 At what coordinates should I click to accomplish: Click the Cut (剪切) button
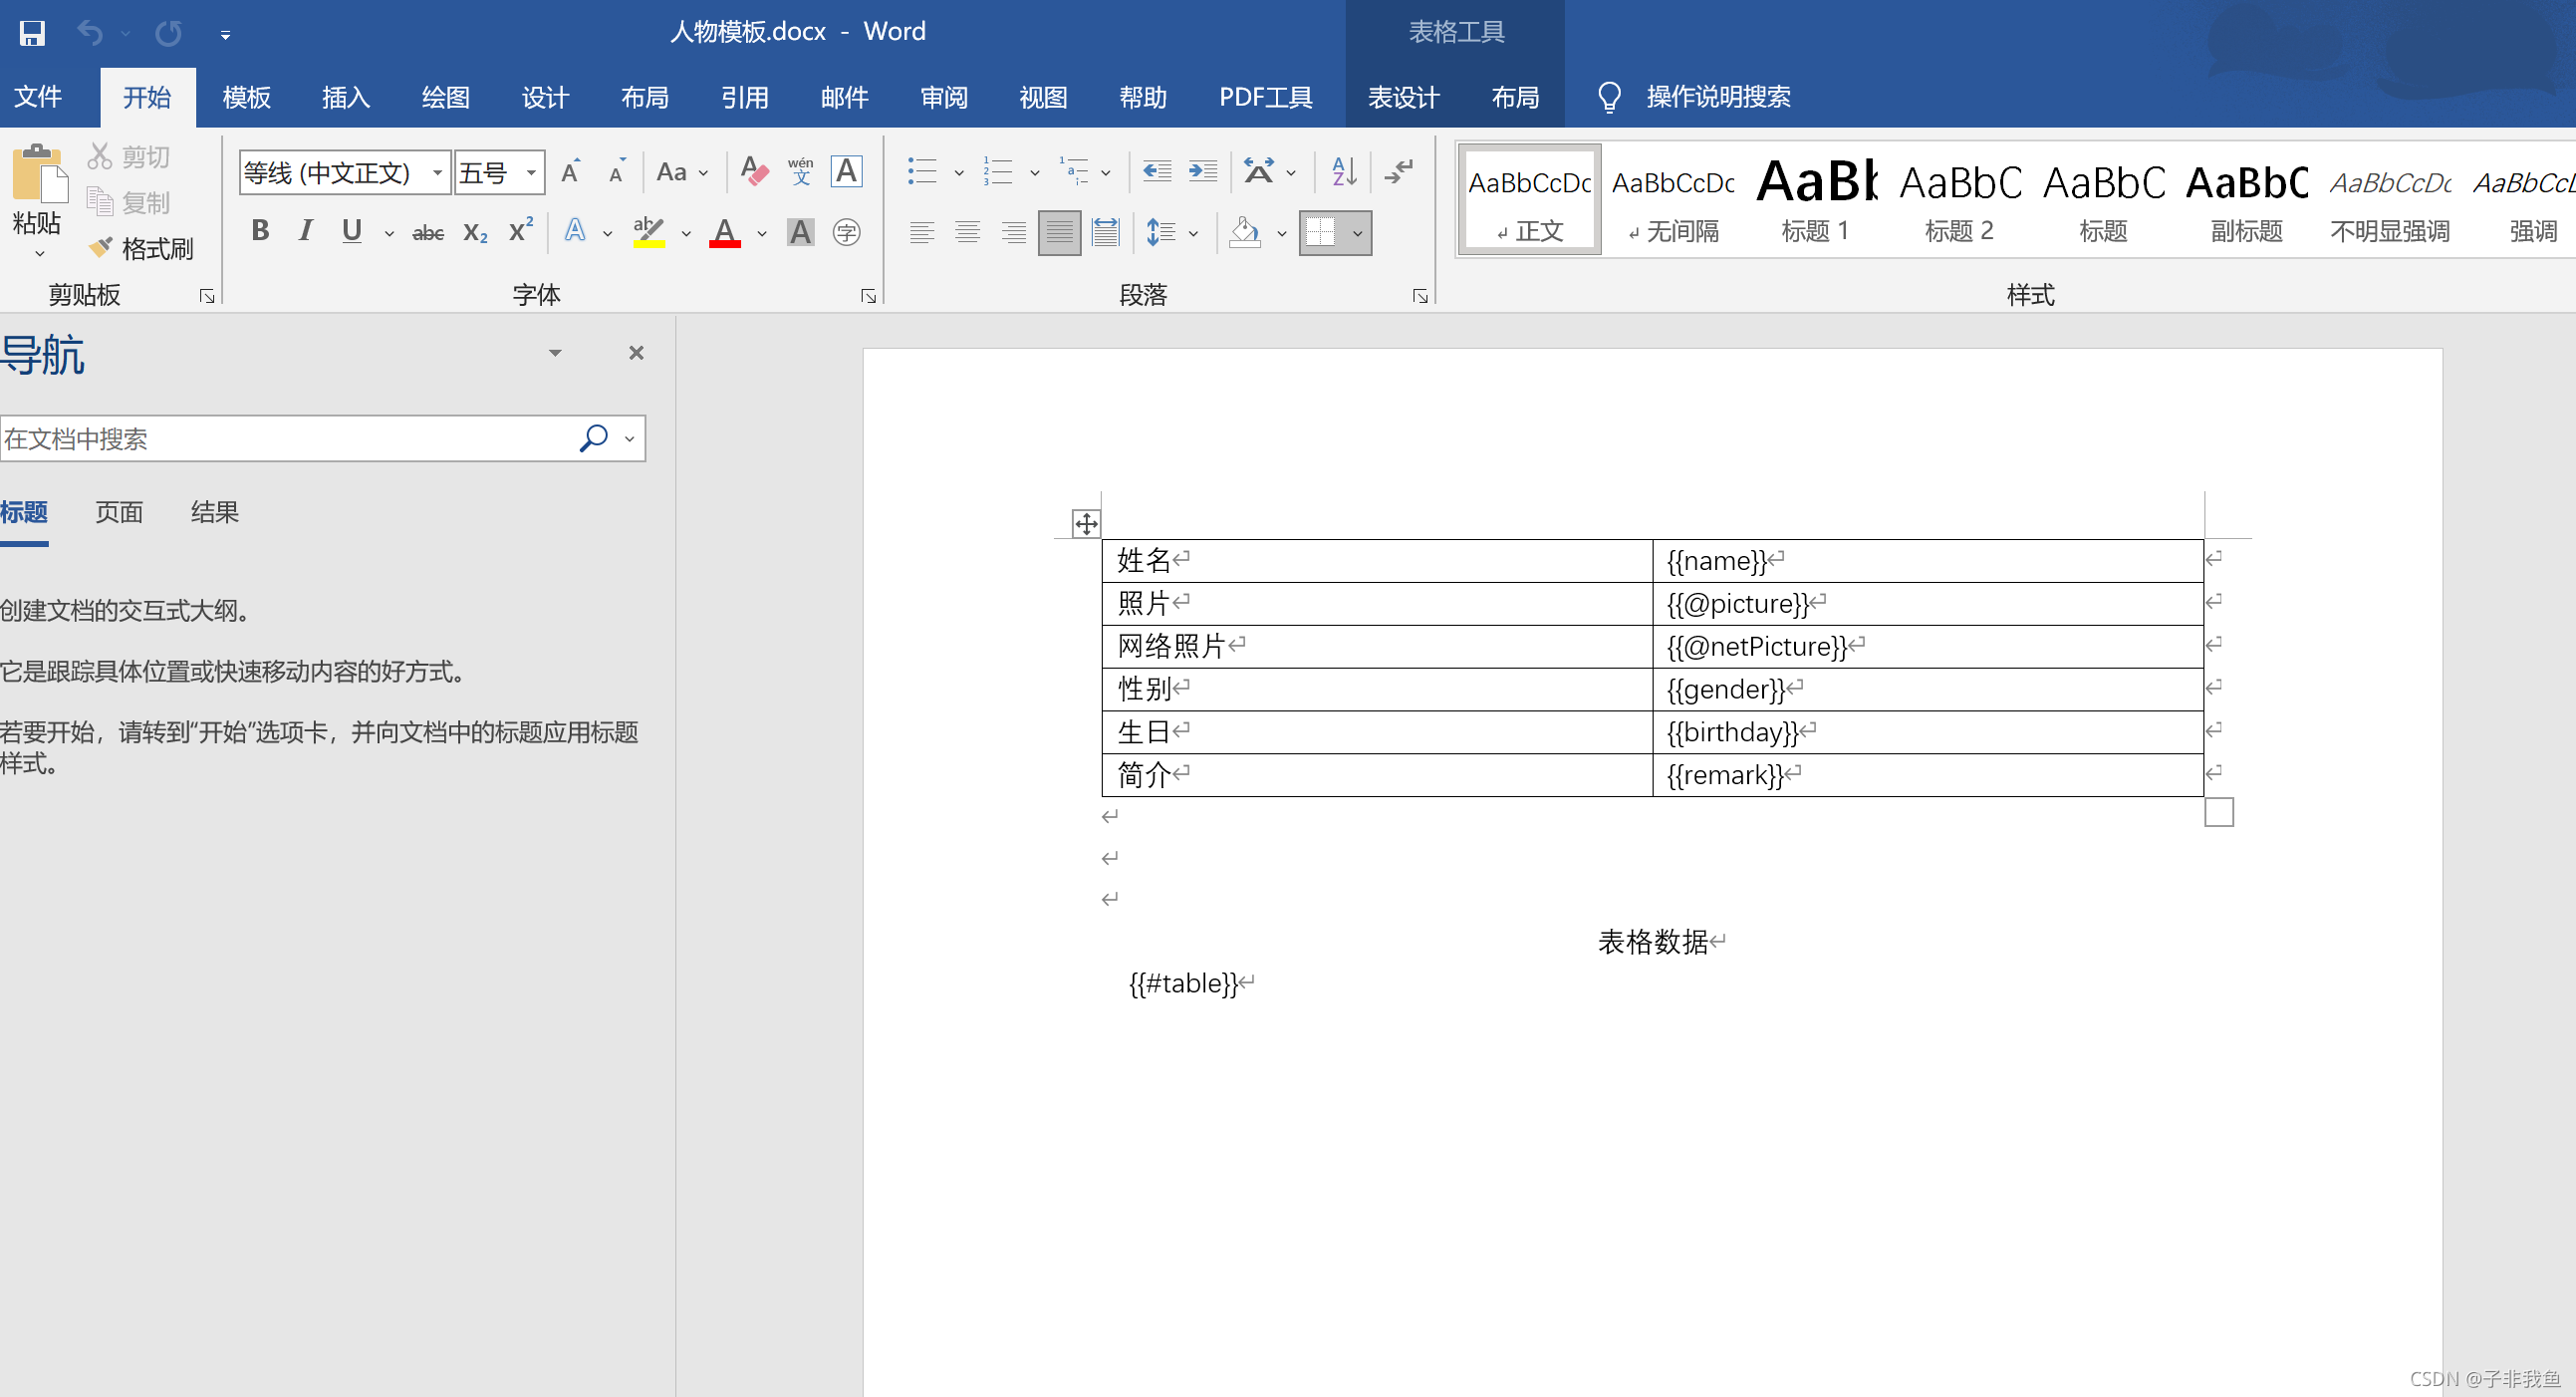click(129, 157)
